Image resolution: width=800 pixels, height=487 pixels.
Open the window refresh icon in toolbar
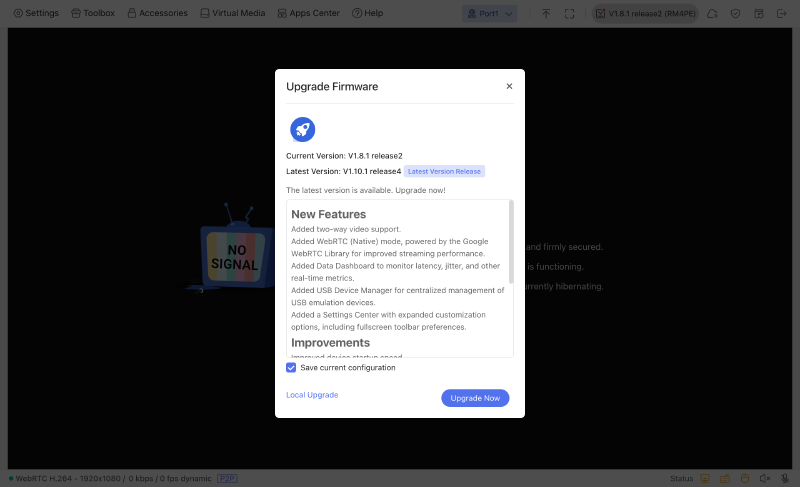759,14
